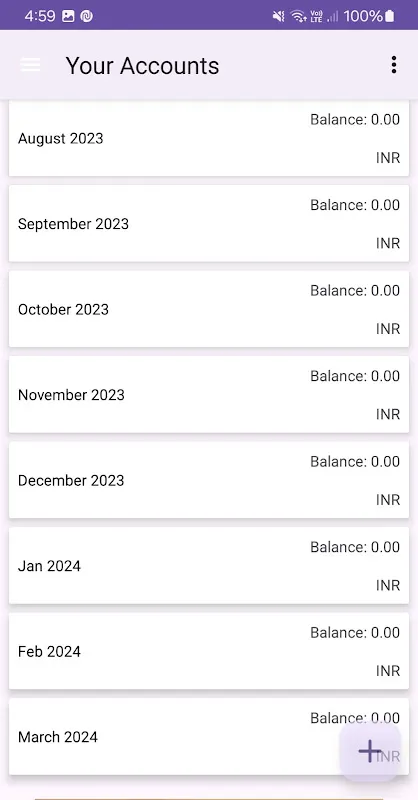
Task: Tap the clock showing 4:59
Action: (40, 16)
